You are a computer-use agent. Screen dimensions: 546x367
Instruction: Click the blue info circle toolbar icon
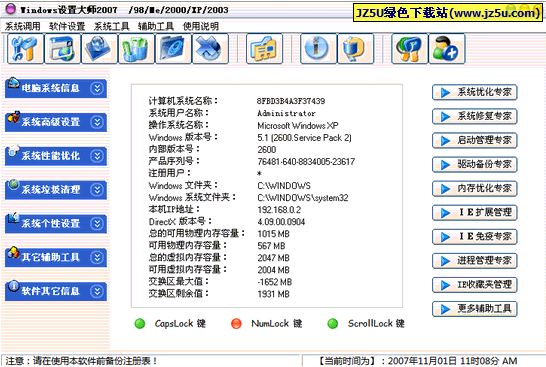[318, 49]
